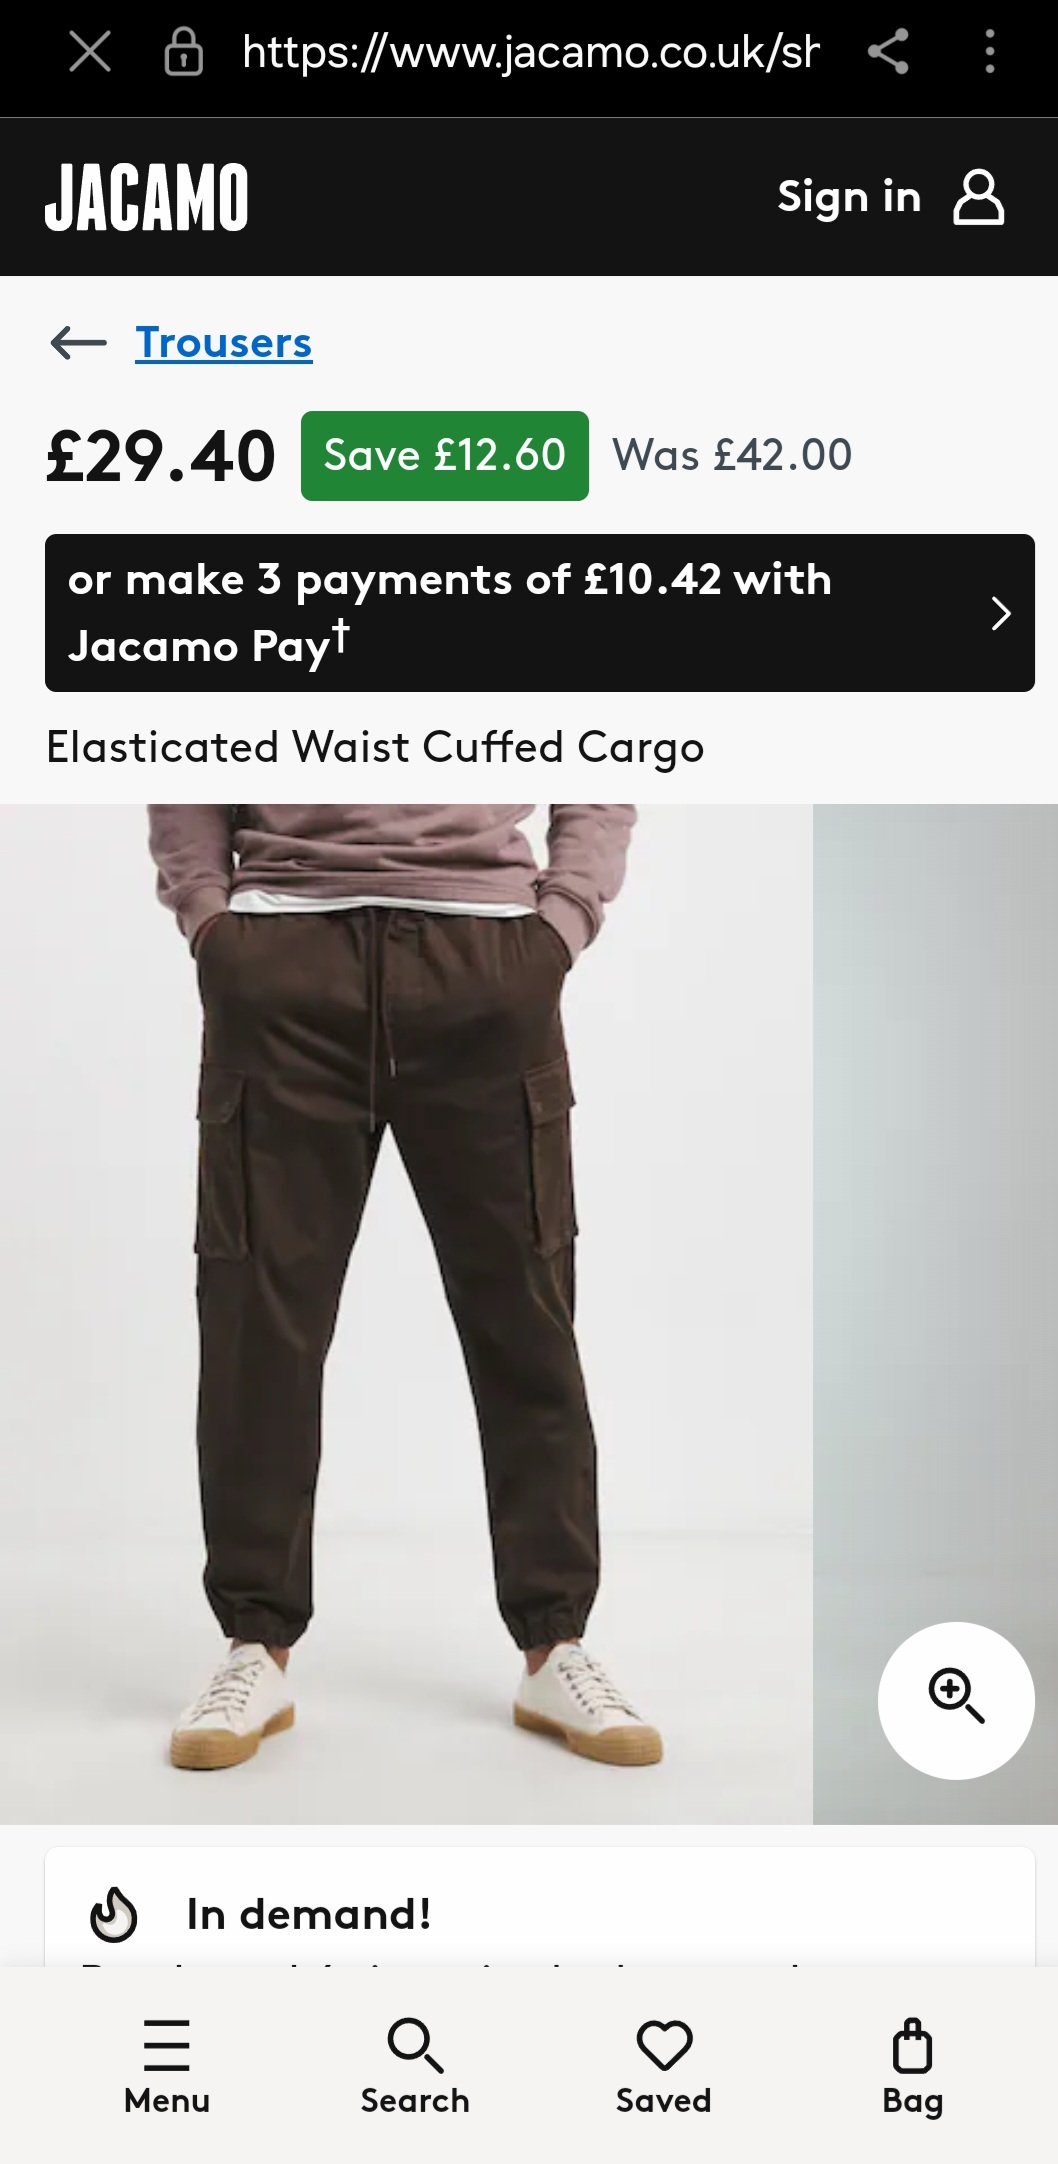Tap the back arrow beside Trousers
Screen dimensions: 1058x2164
78,343
